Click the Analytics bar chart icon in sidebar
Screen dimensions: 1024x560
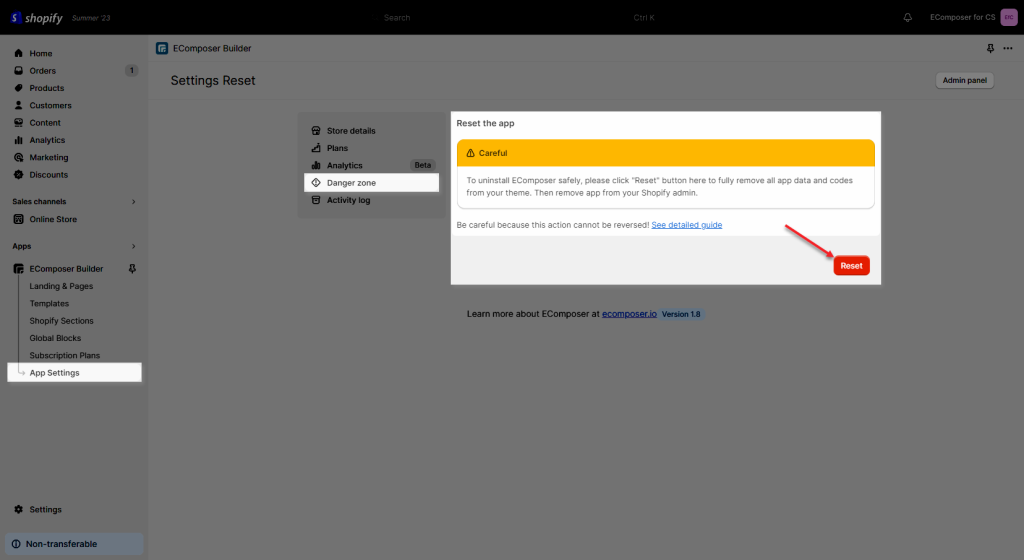(18, 140)
